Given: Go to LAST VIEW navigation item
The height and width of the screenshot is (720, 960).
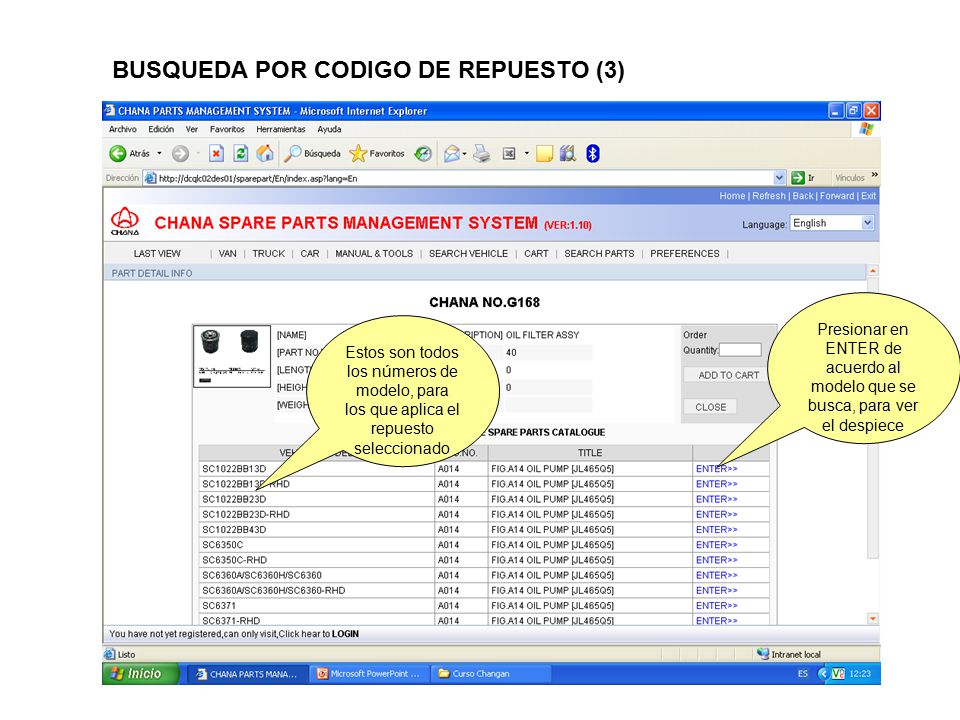Looking at the screenshot, I should 157,253.
